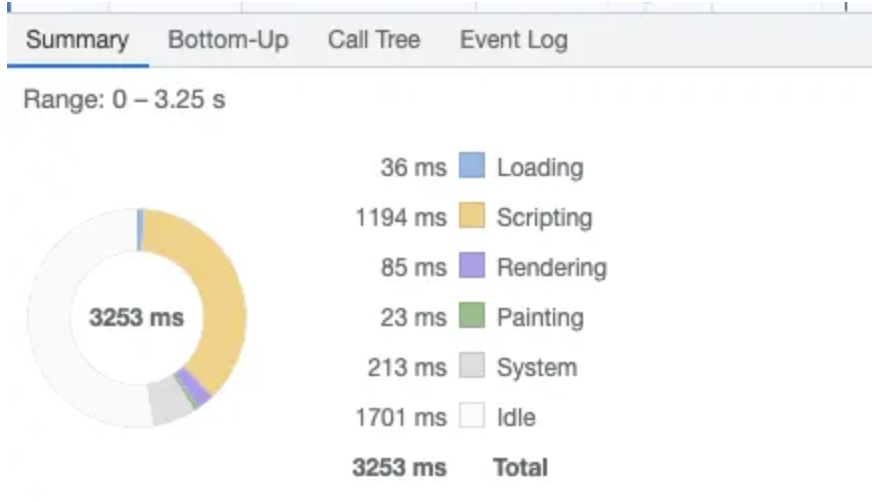Screen dimensions: 872x502
Task: Click the yellow Scripting color swatch
Action: pyautogui.click(x=471, y=216)
